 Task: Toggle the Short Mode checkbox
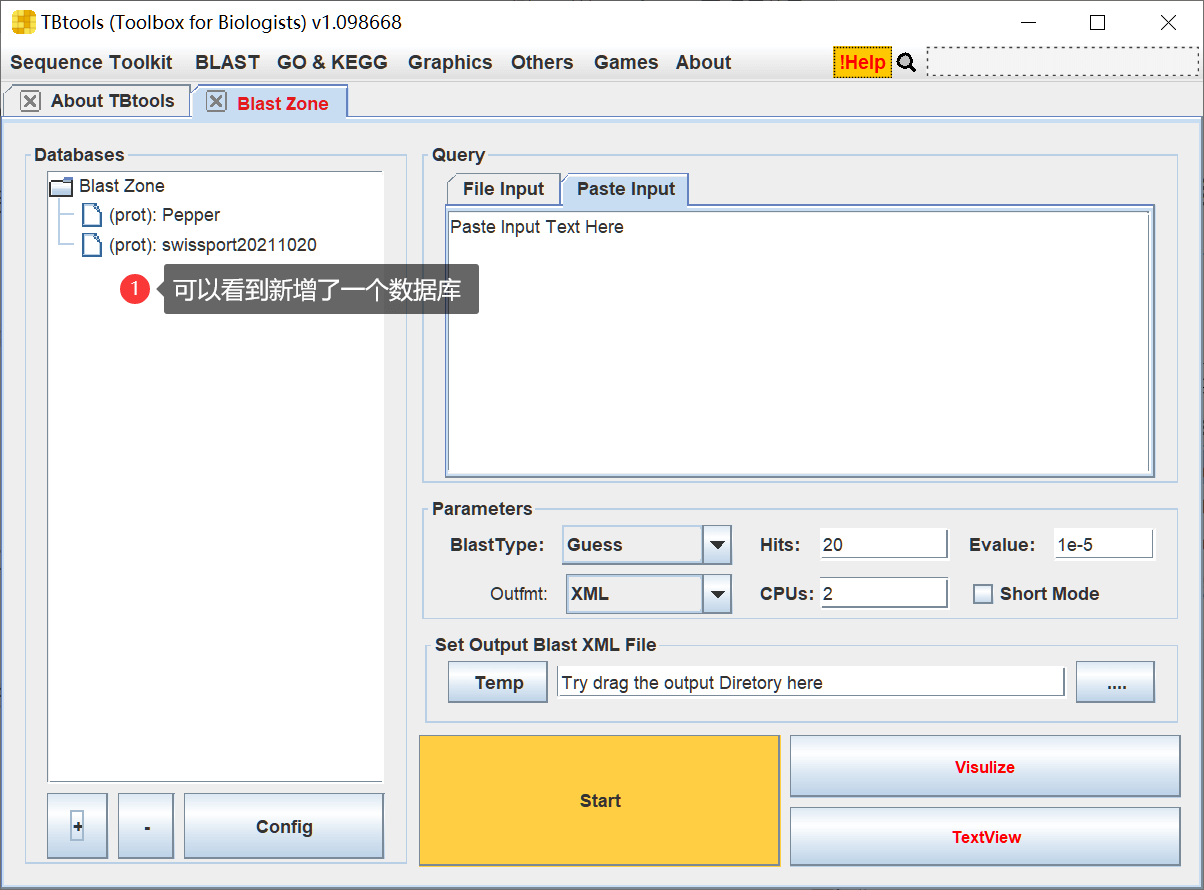pyautogui.click(x=983, y=594)
